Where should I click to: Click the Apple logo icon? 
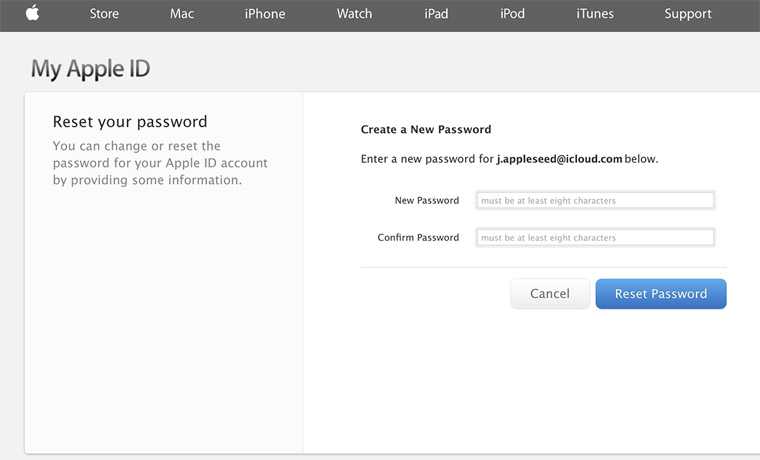pyautogui.click(x=32, y=13)
